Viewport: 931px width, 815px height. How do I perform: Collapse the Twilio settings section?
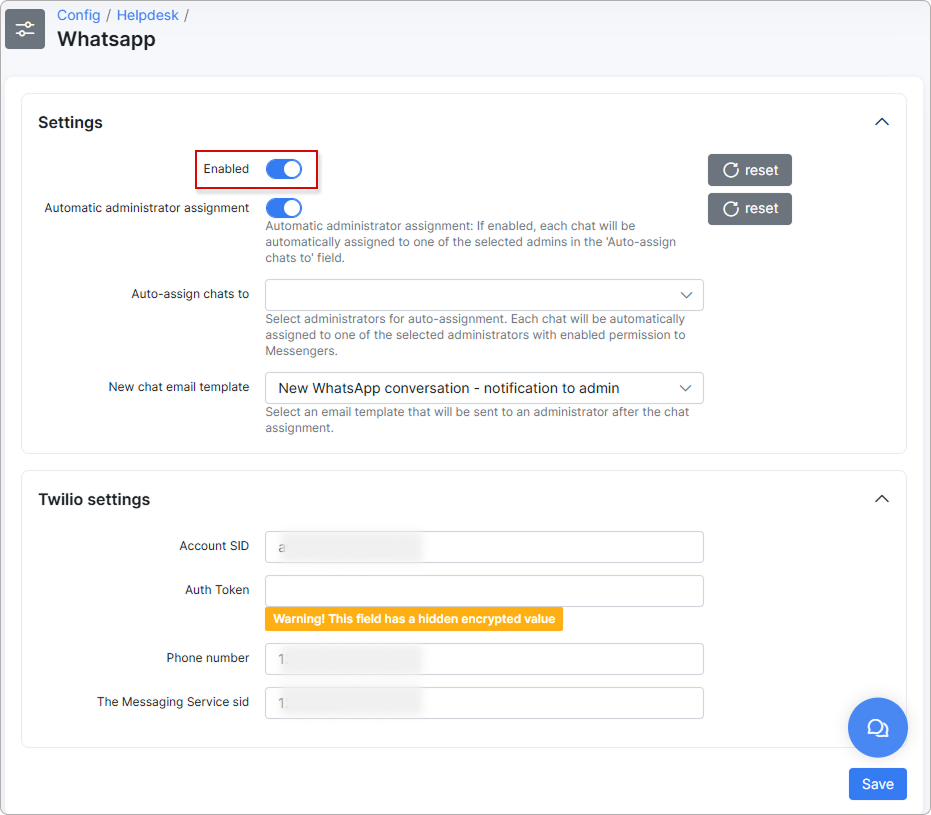click(882, 499)
